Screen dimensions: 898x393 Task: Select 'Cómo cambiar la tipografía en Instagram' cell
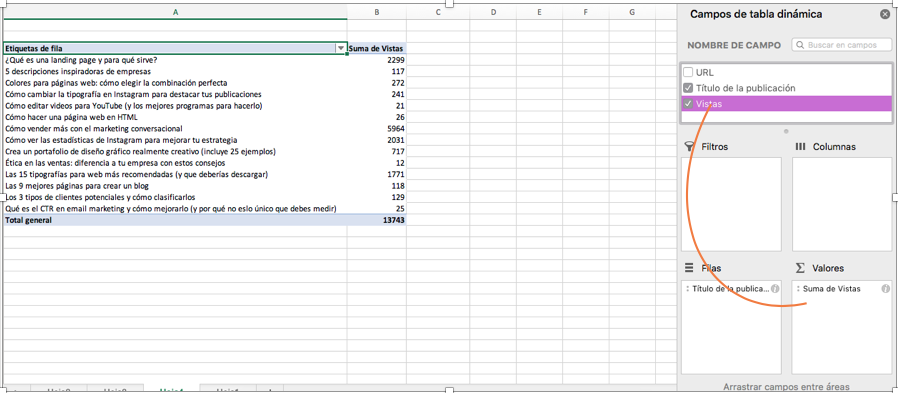tap(175, 95)
